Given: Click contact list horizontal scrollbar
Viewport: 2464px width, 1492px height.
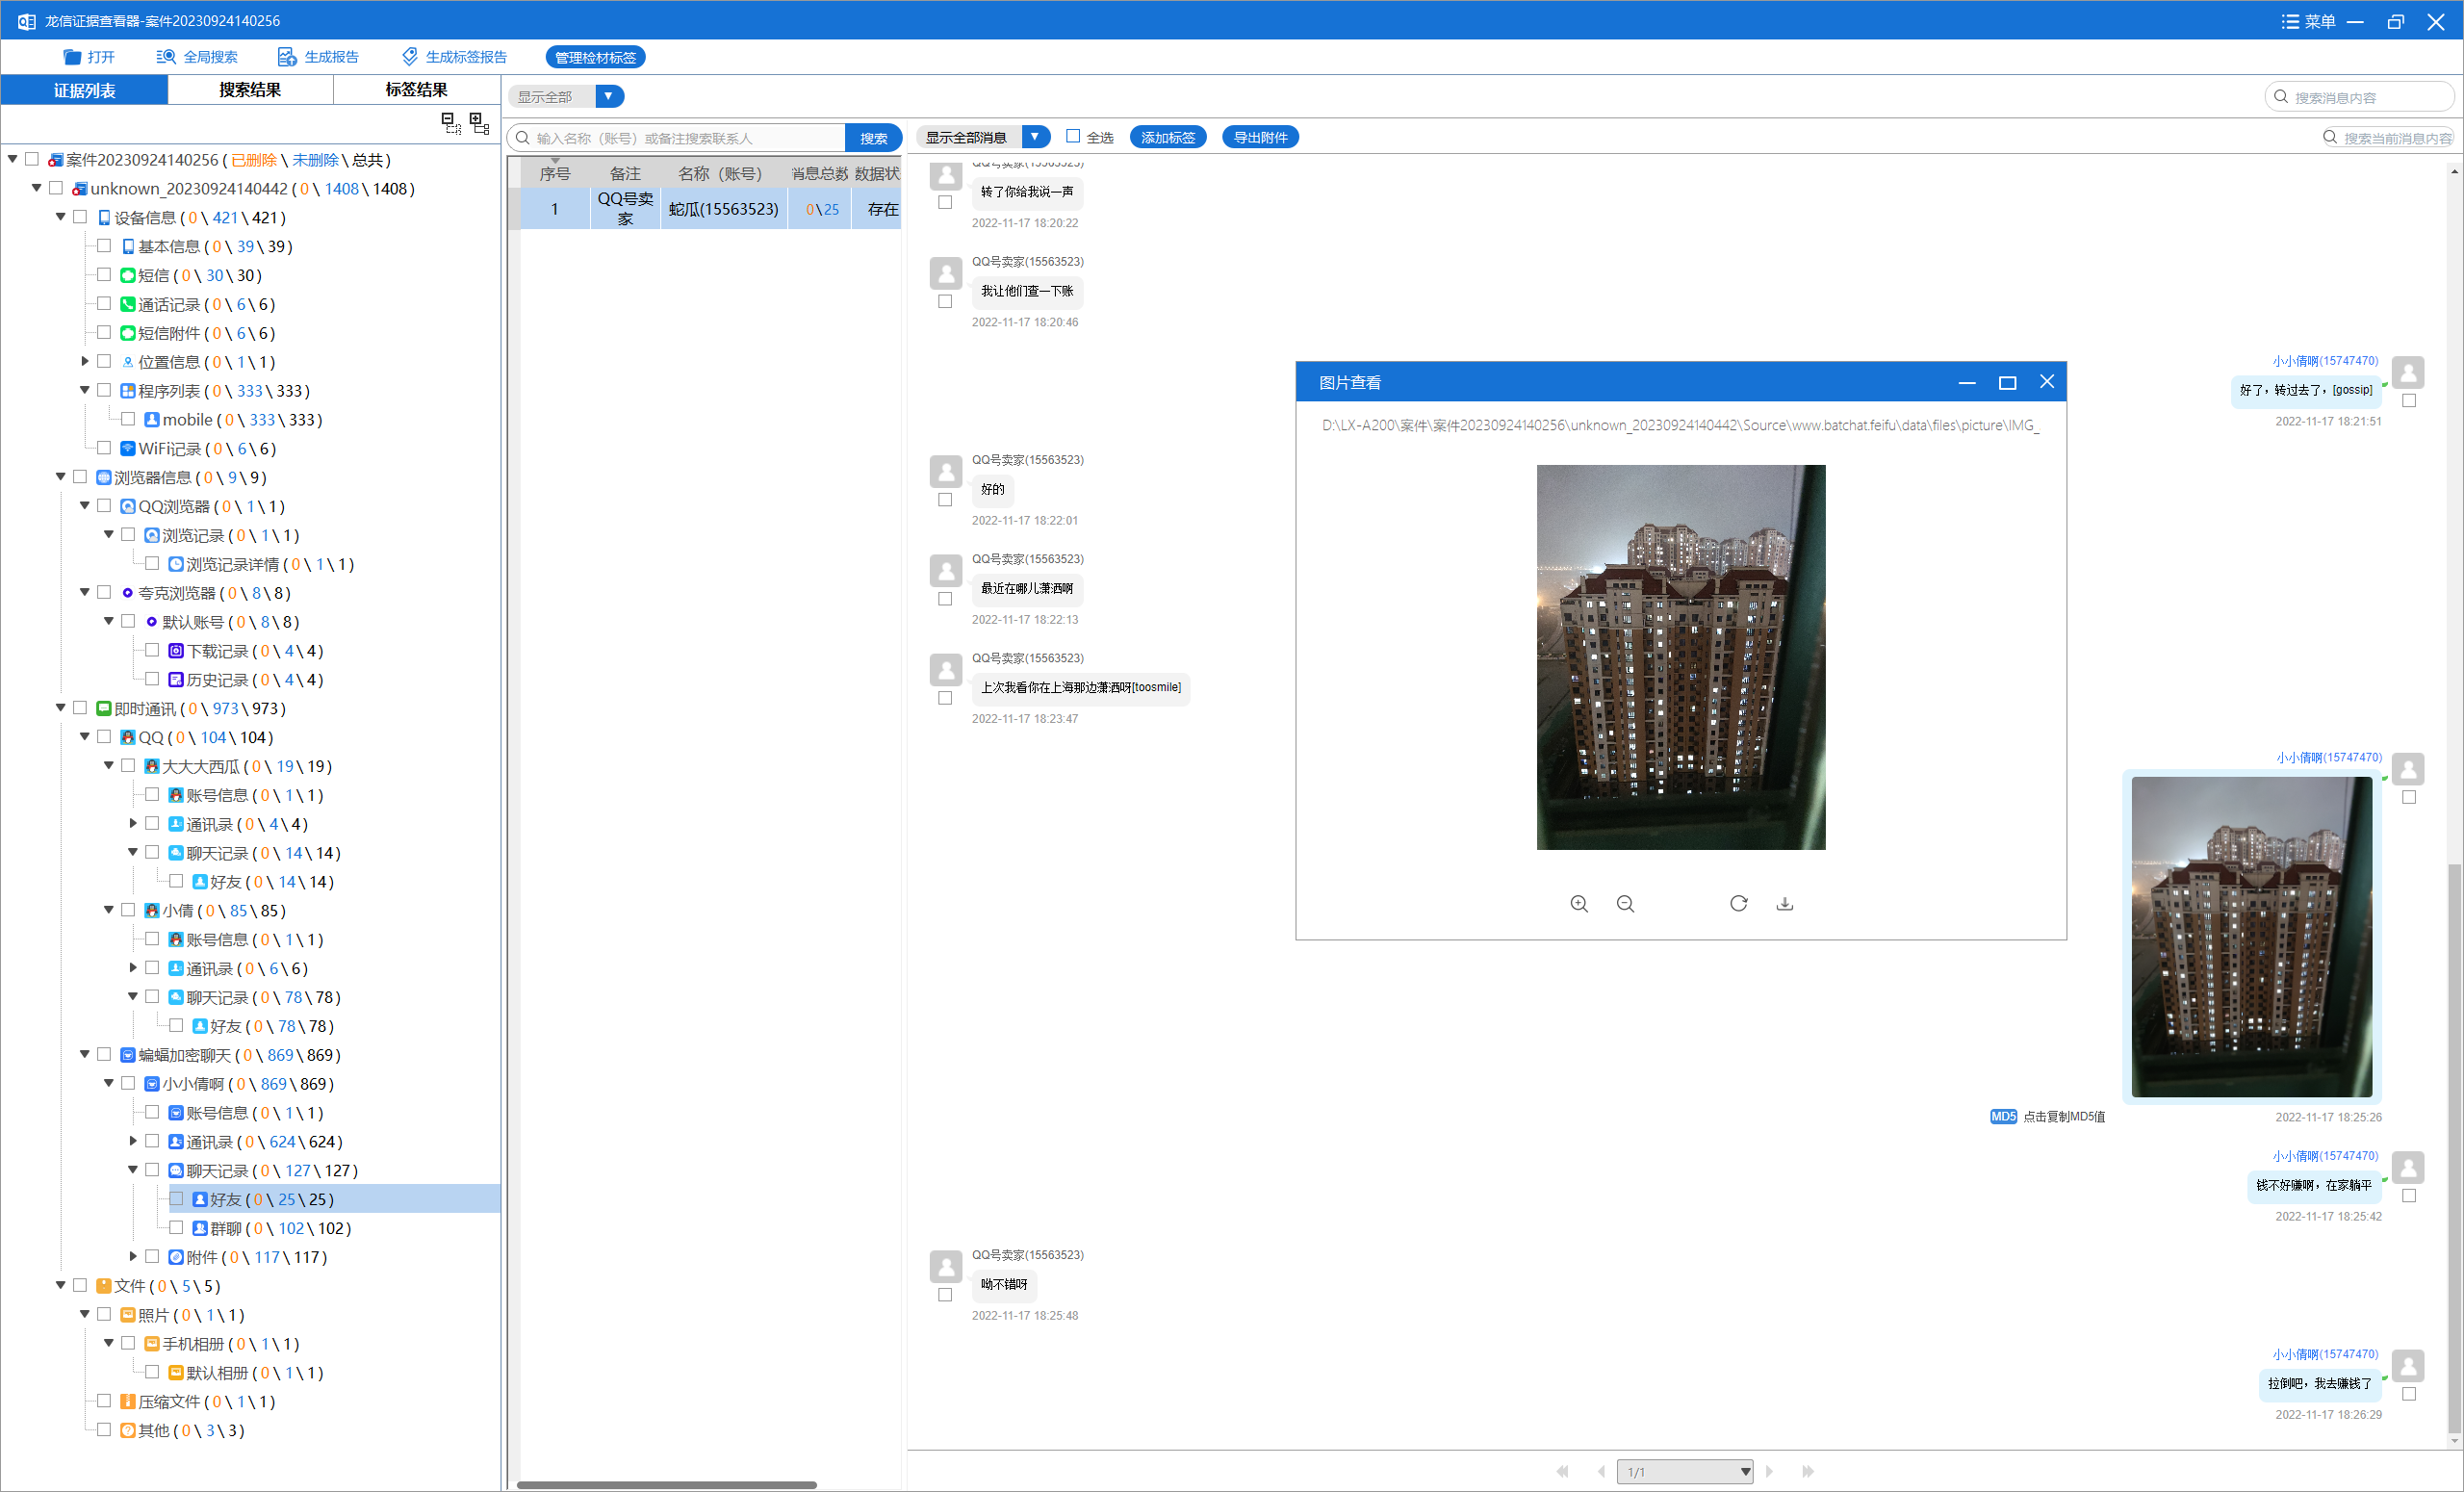Looking at the screenshot, I should point(667,1485).
